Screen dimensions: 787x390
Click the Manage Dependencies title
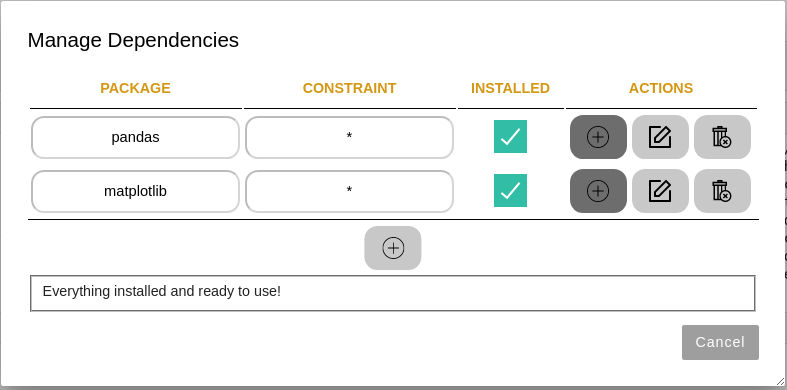[133, 40]
